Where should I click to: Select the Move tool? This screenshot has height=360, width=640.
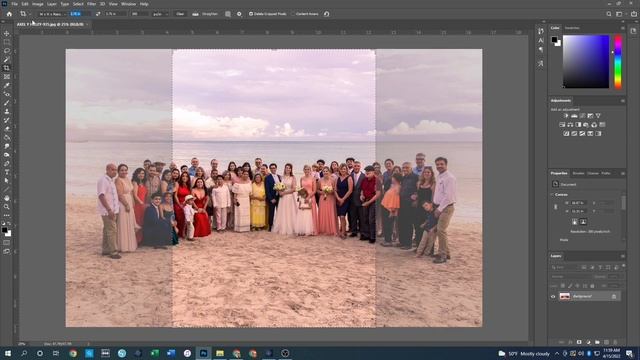coord(7,33)
